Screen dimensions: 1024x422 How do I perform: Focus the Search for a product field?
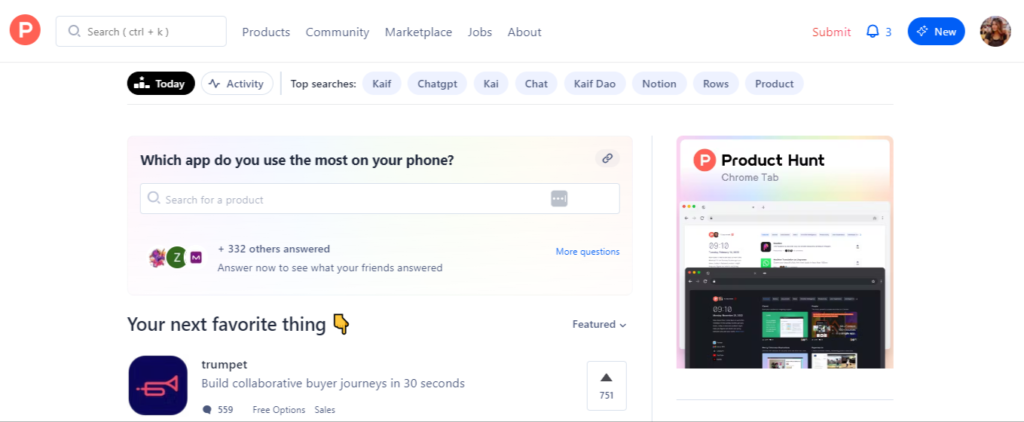coord(379,199)
